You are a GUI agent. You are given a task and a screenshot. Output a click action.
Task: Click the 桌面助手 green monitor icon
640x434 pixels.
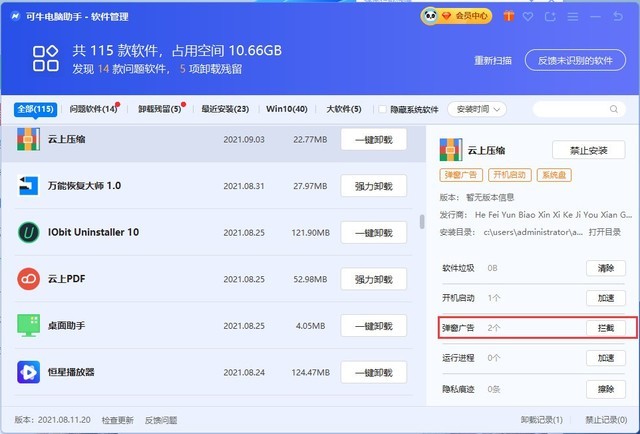point(28,325)
